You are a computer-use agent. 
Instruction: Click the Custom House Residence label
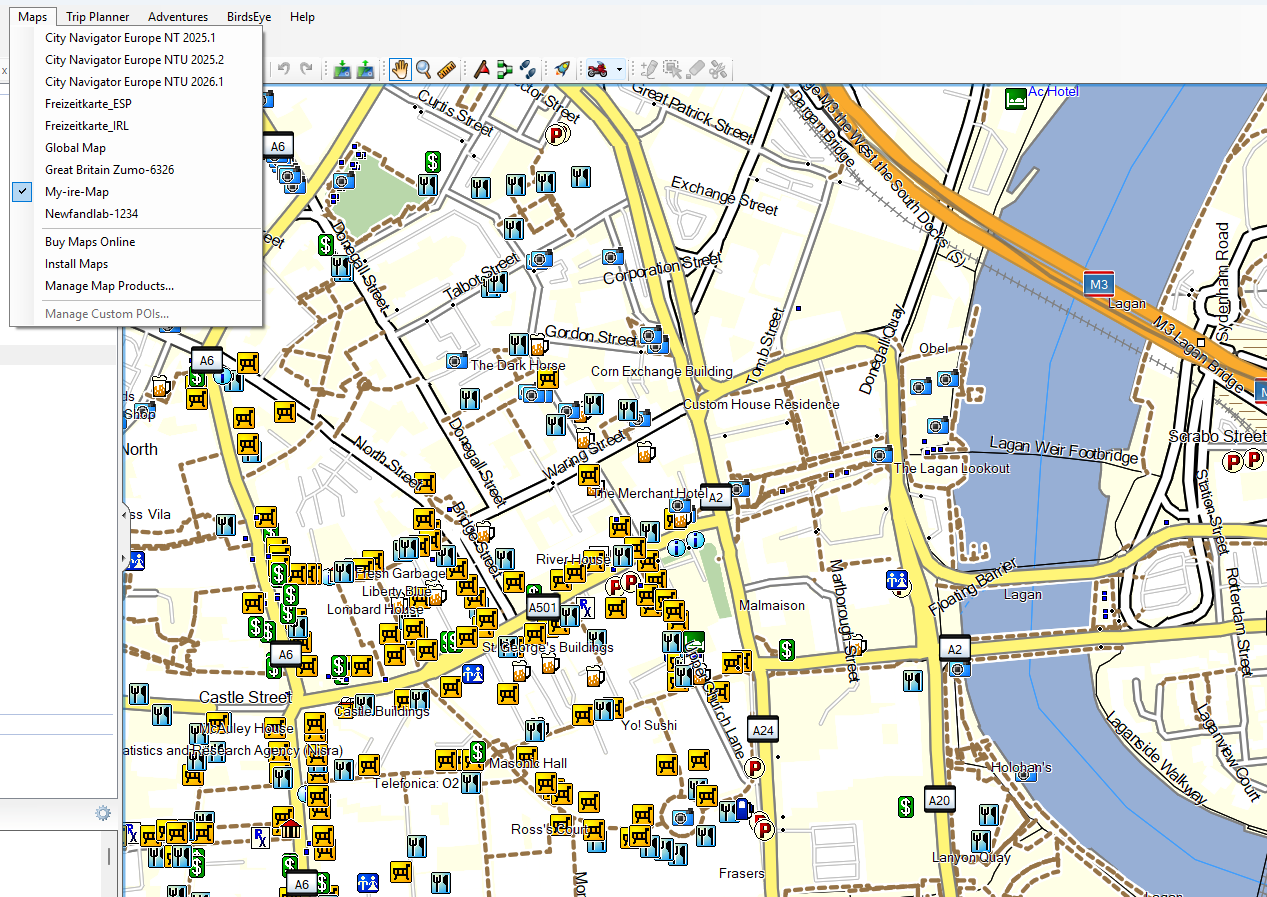pos(761,404)
